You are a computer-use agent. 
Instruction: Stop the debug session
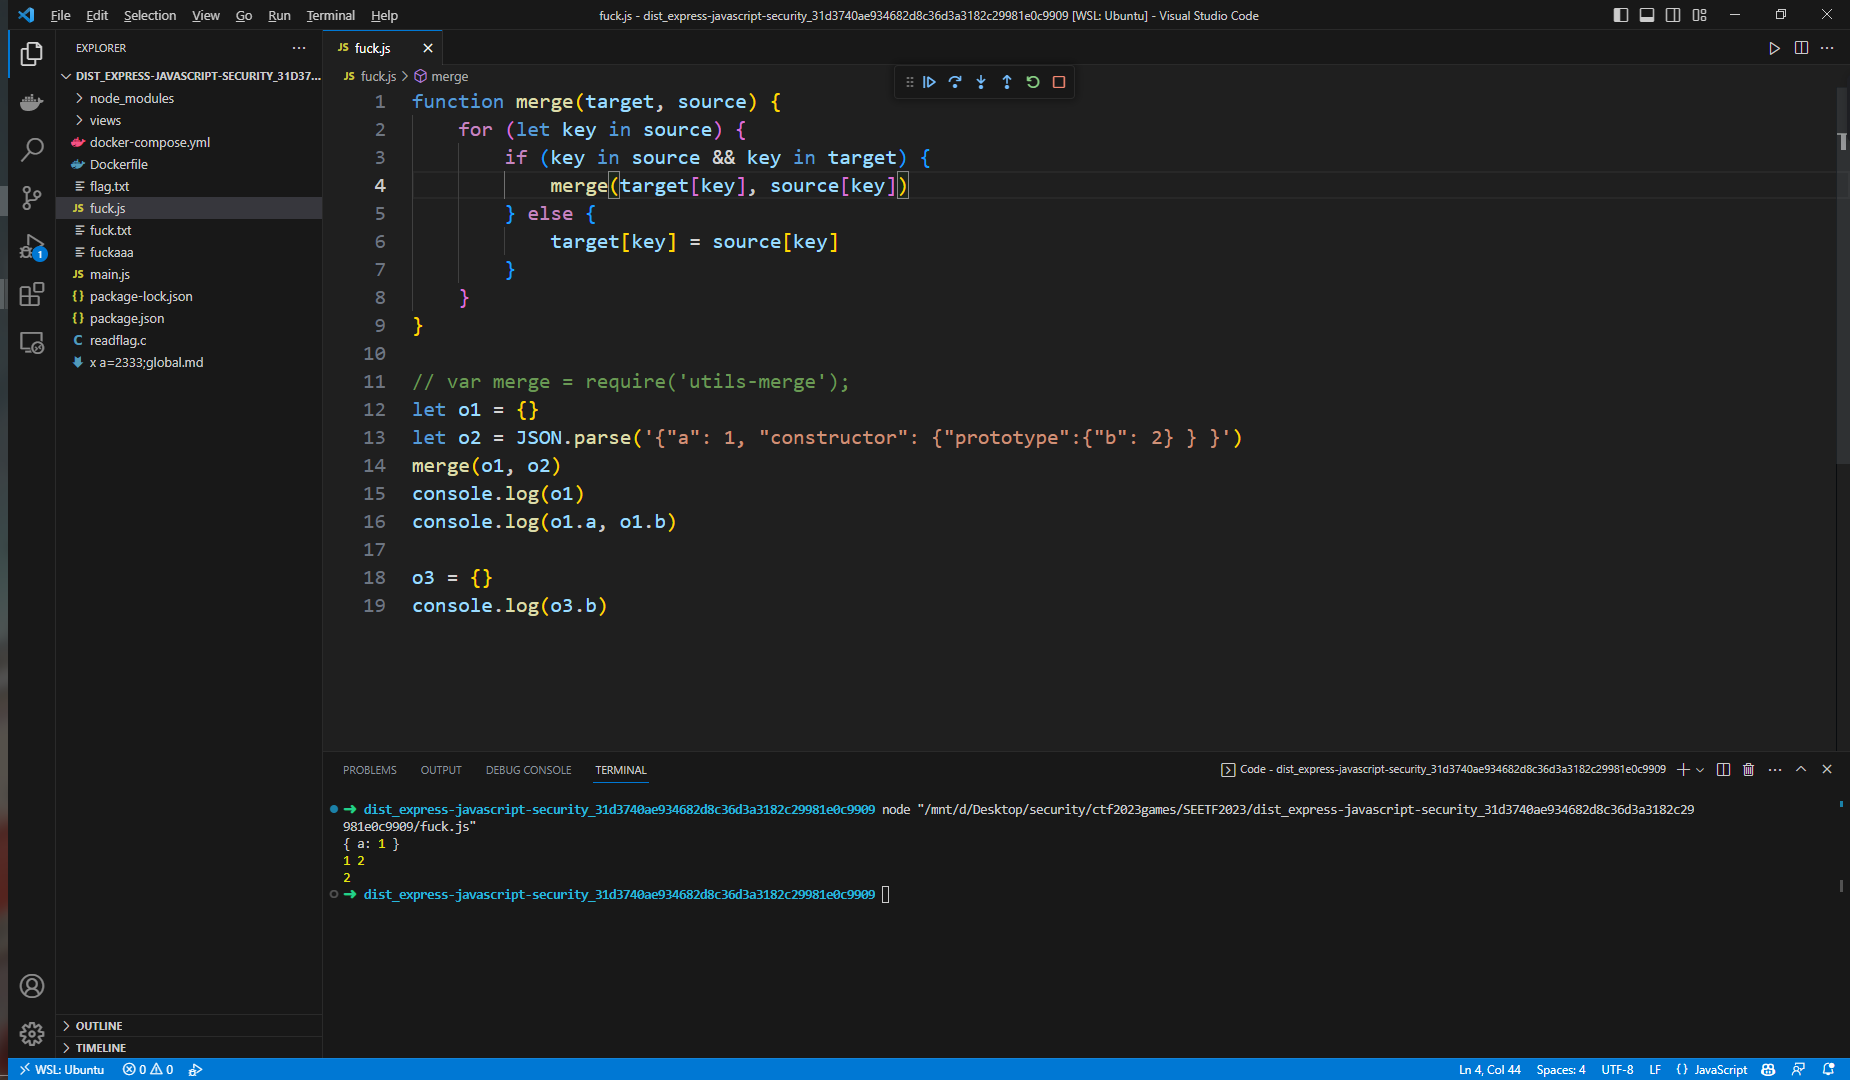pos(1059,82)
